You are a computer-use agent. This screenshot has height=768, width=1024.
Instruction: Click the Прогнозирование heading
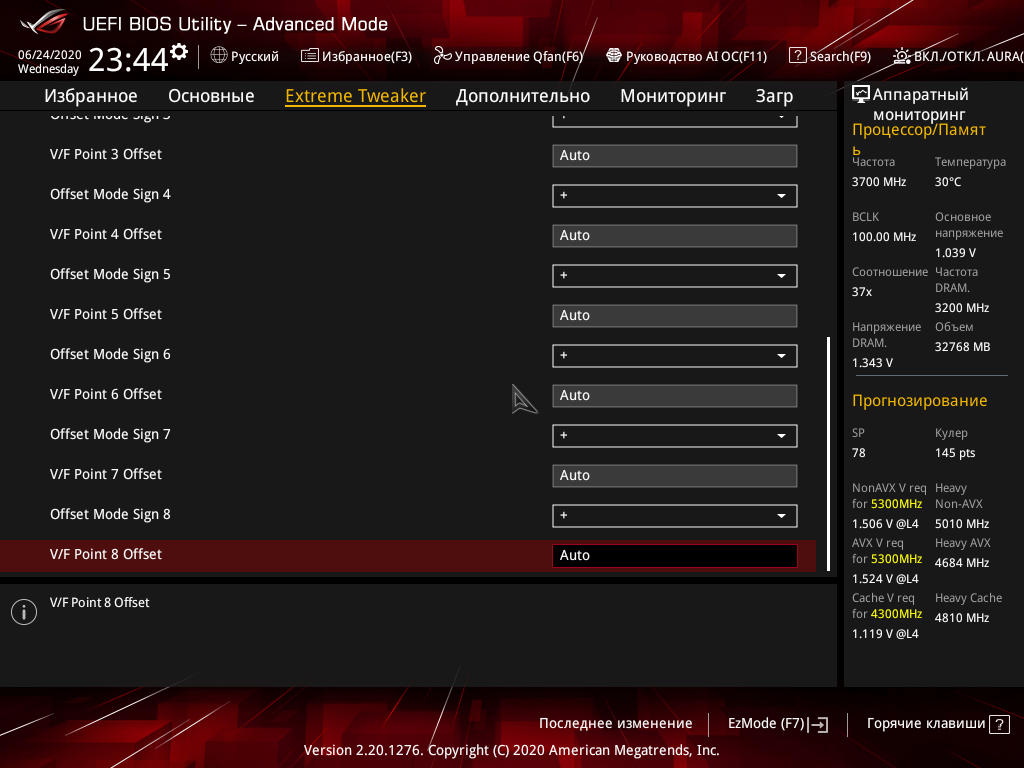[920, 401]
